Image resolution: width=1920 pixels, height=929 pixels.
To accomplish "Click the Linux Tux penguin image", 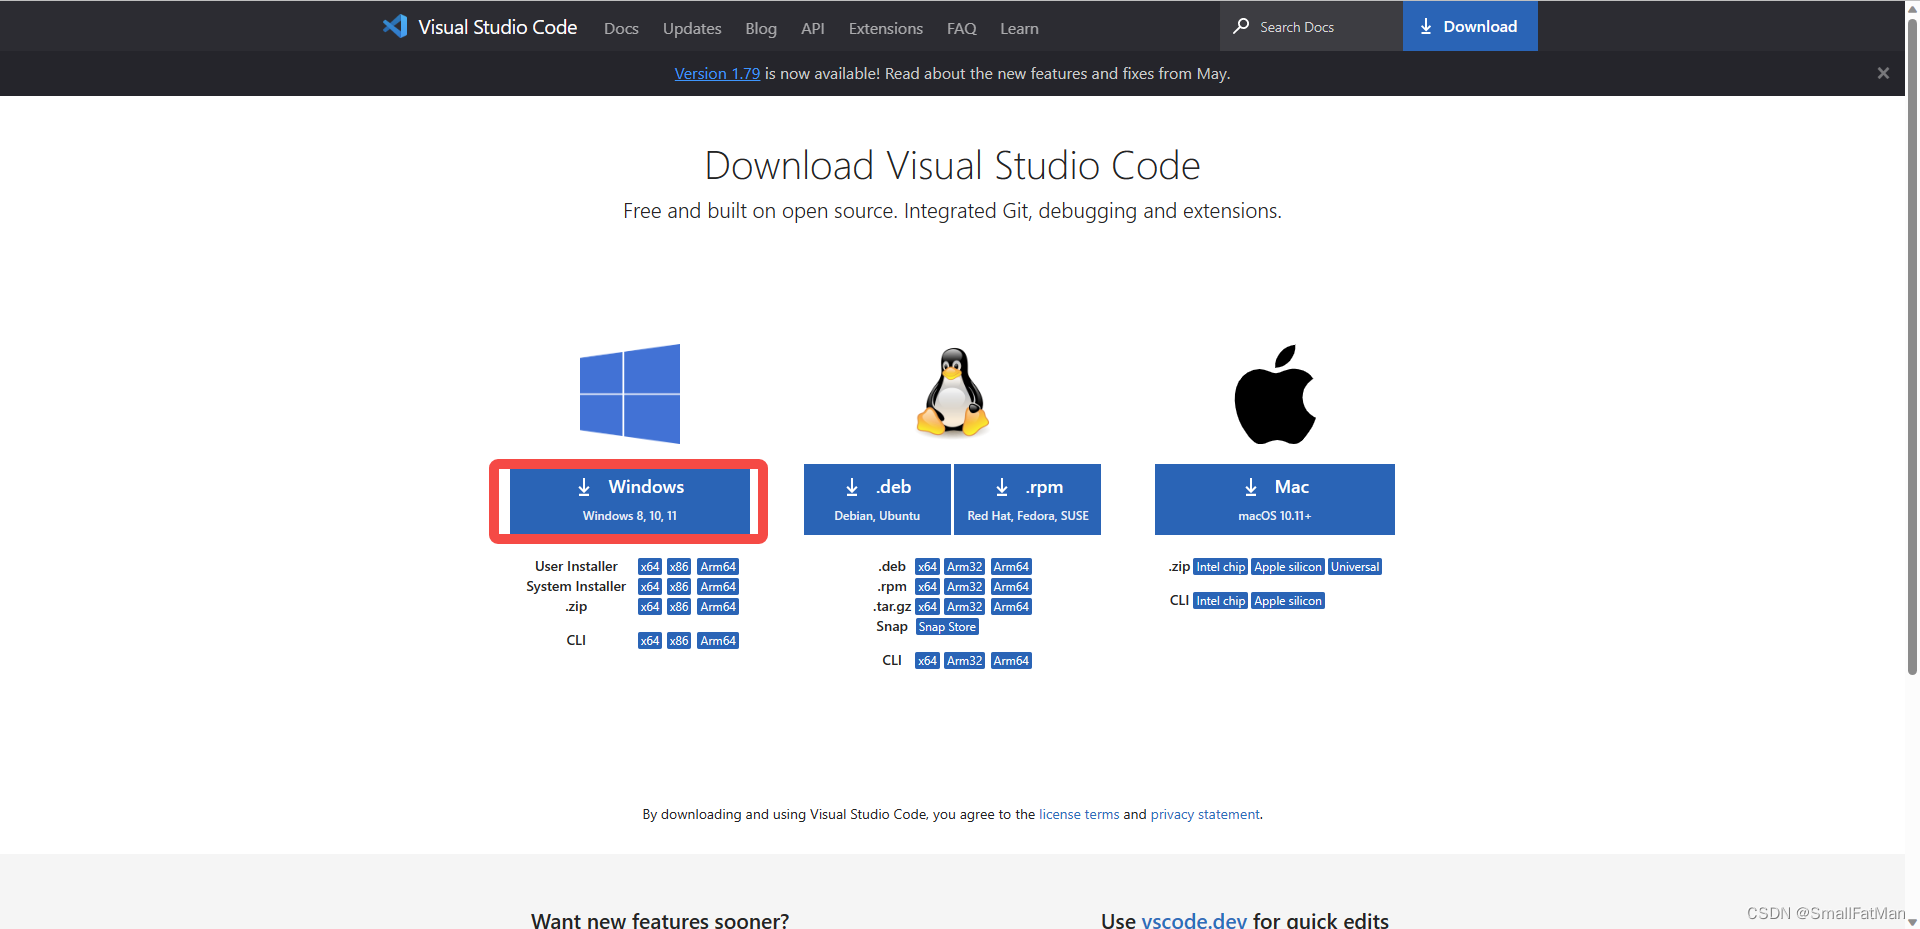I will [x=953, y=392].
